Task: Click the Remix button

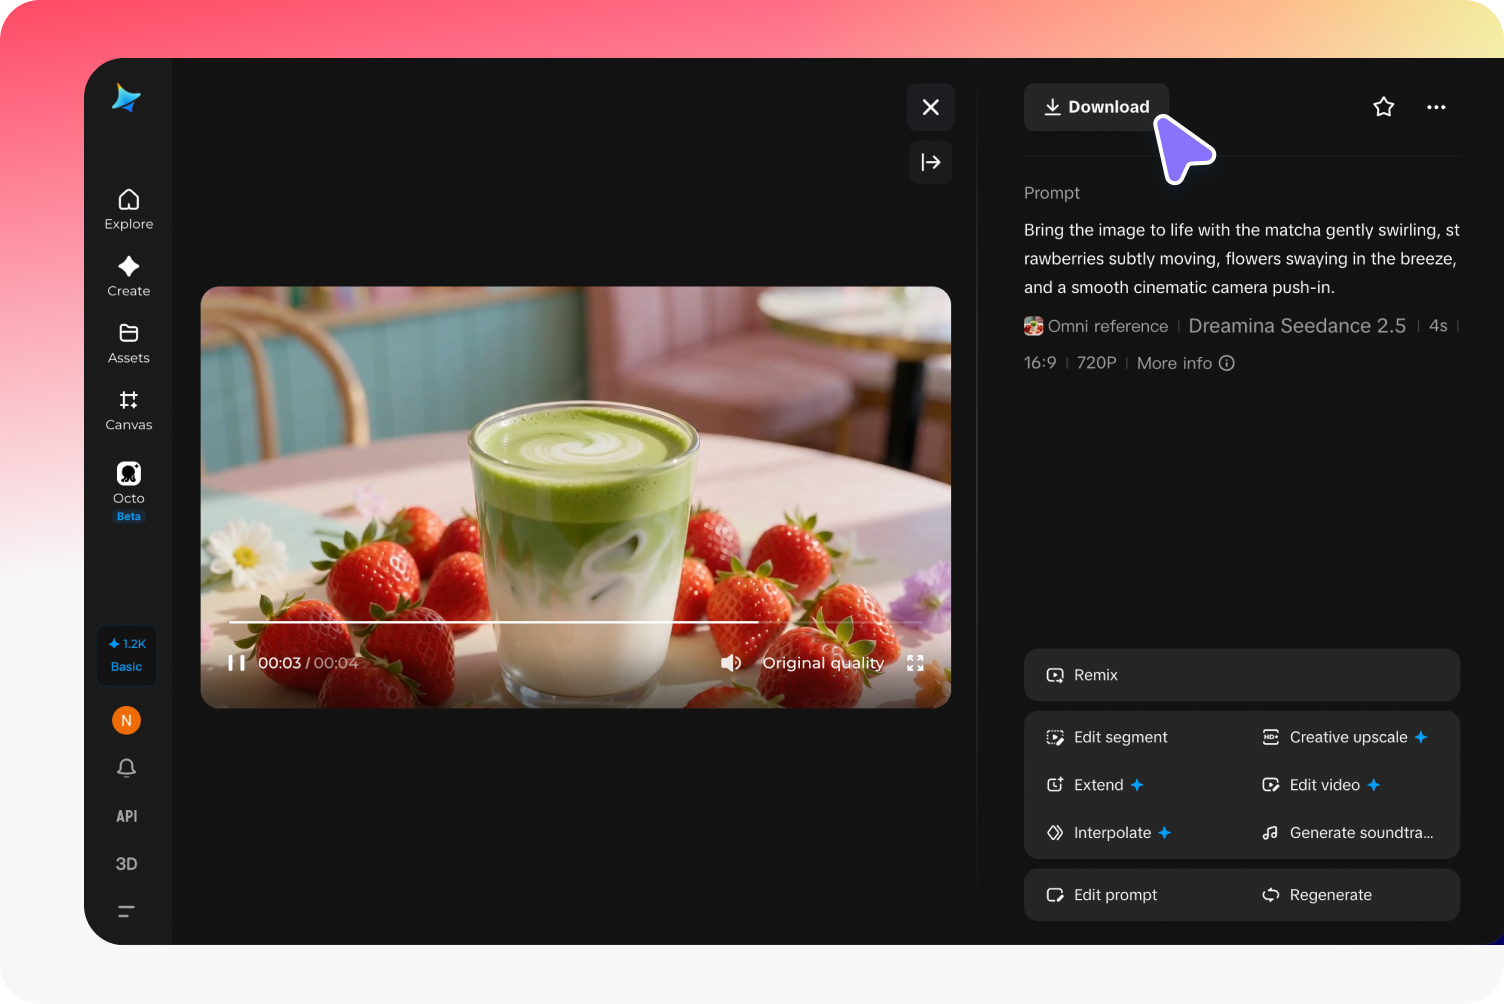Action: (1242, 675)
